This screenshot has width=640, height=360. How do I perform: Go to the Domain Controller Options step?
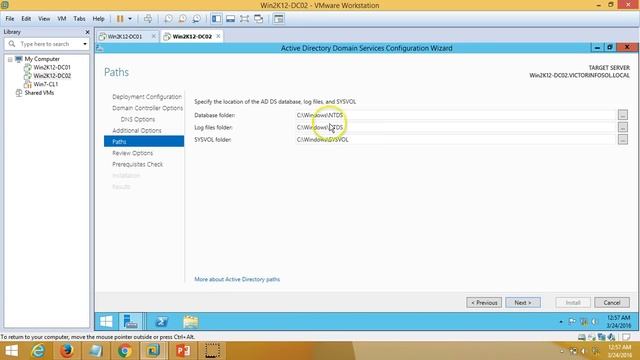tap(147, 108)
